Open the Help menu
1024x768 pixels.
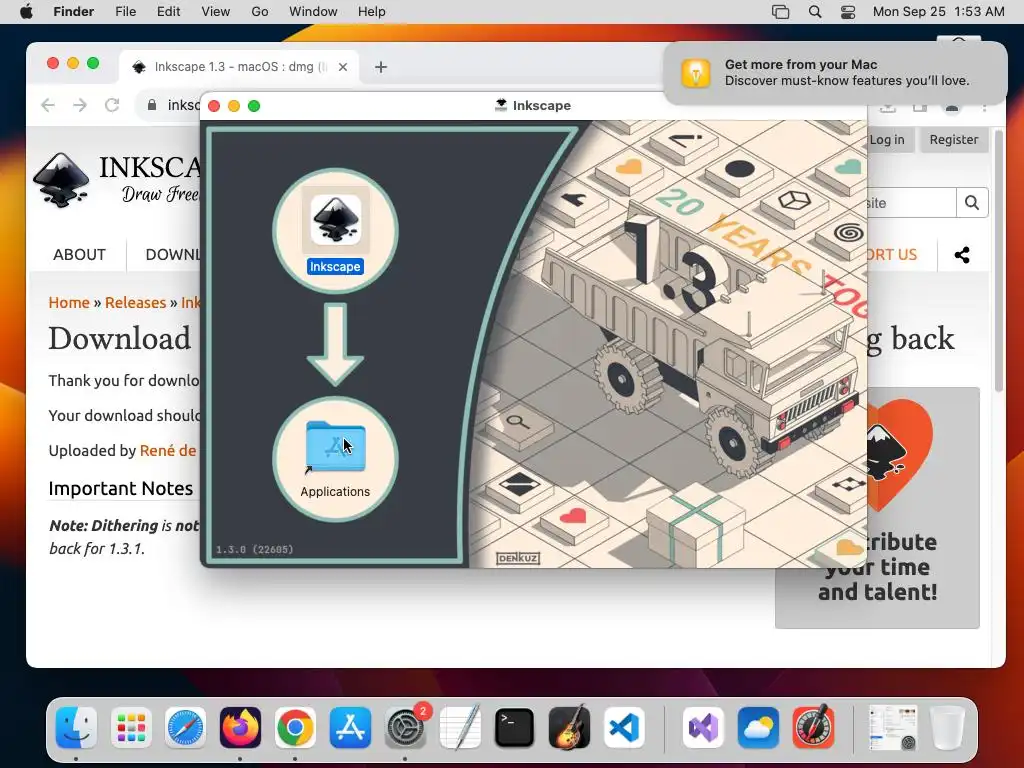tap(372, 12)
